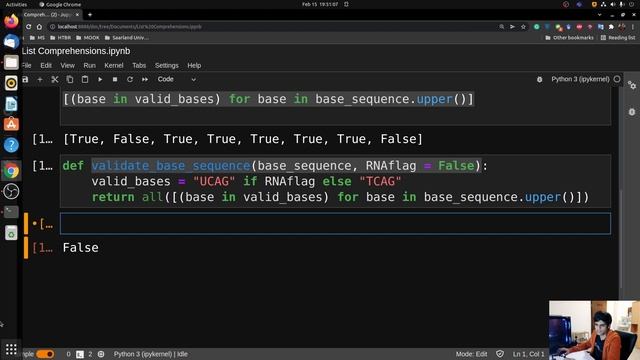Open Ubuntu Software from the dock
Image resolution: width=640 pixels, height=360 pixels.
pos(11,124)
